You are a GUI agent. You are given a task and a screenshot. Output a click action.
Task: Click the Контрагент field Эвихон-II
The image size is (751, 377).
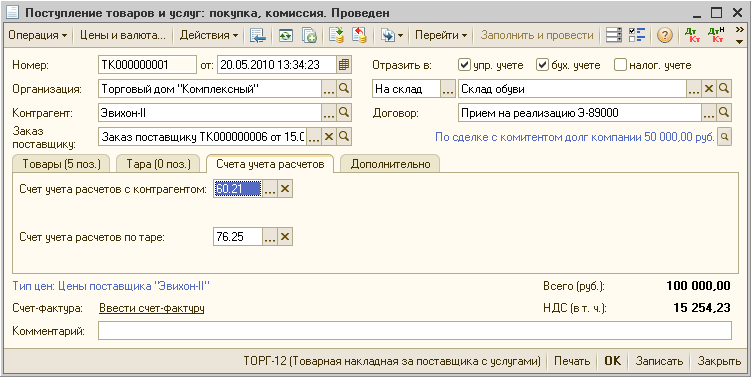tap(209, 113)
